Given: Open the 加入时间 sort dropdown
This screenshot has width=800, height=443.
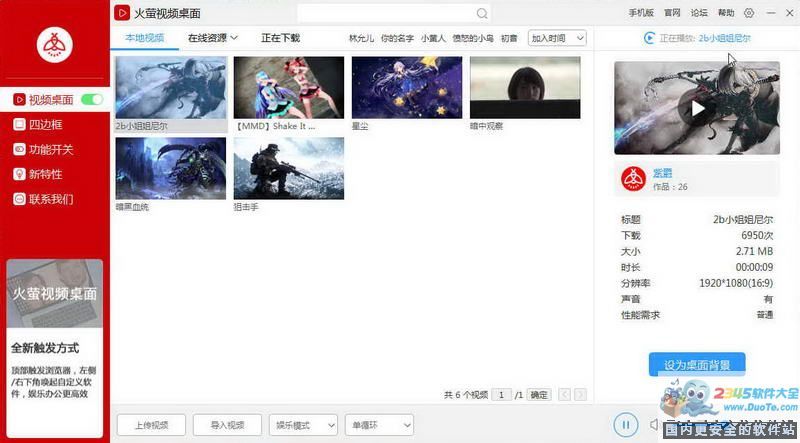Looking at the screenshot, I should click(x=557, y=38).
